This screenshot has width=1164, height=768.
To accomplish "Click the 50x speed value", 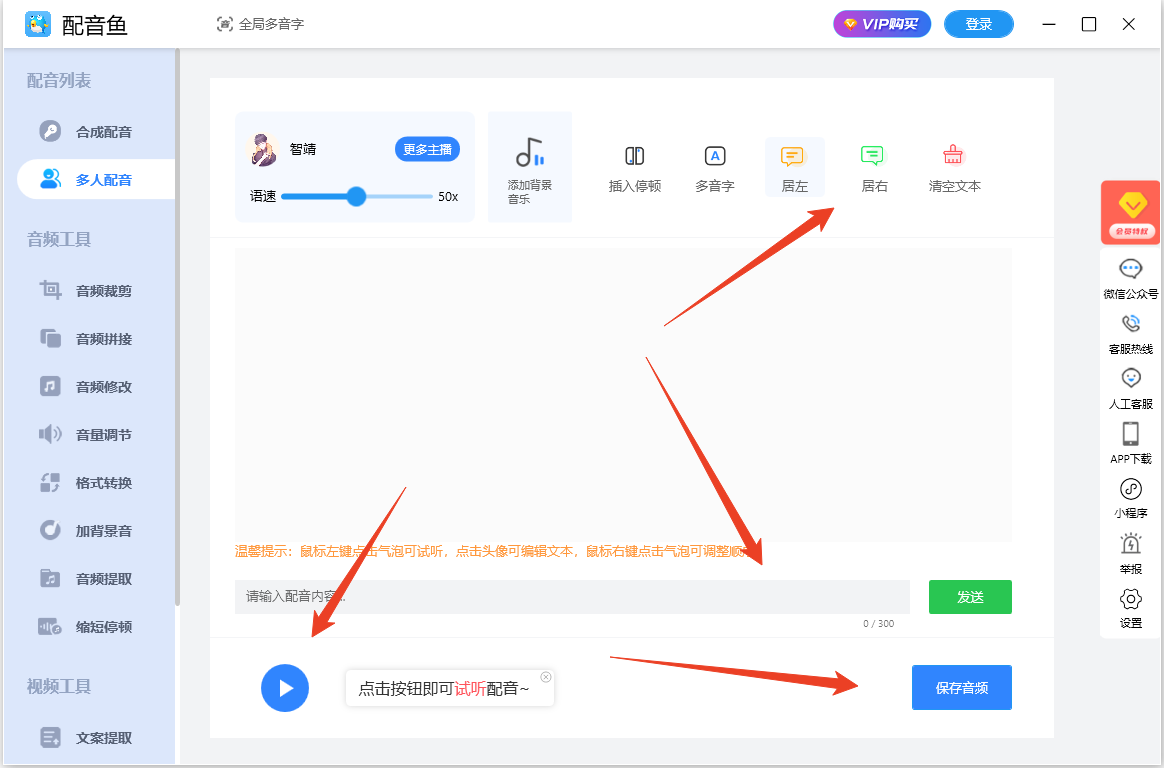I will point(448,197).
